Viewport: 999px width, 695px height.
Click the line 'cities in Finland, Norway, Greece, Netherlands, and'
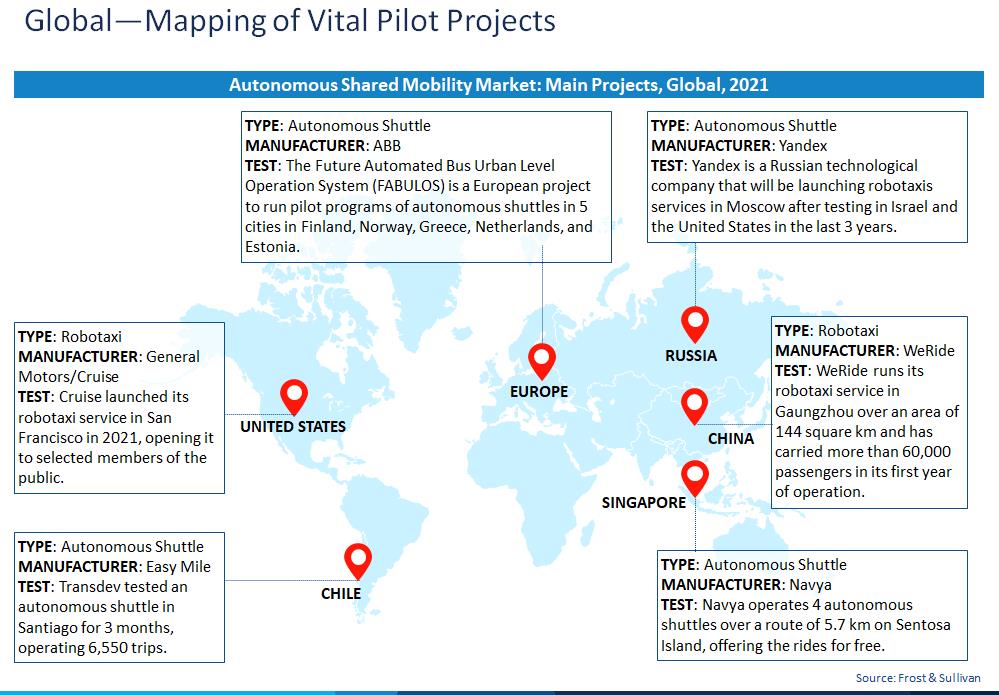pyautogui.click(x=419, y=227)
